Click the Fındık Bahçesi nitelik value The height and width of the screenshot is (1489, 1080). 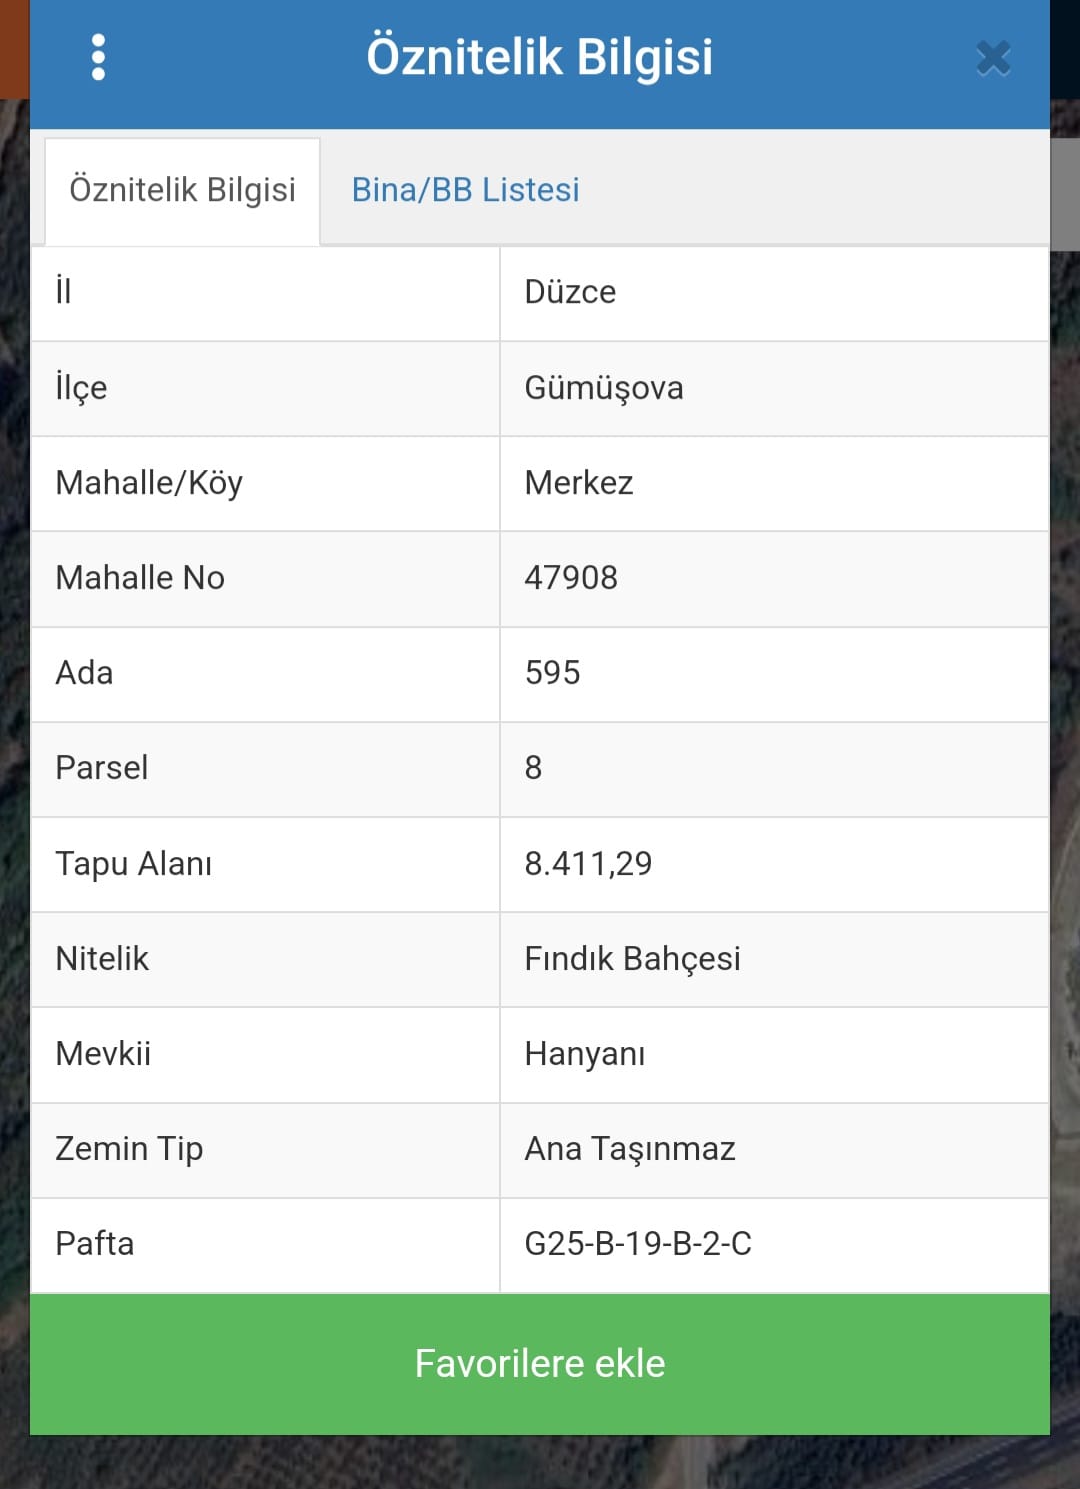632,959
